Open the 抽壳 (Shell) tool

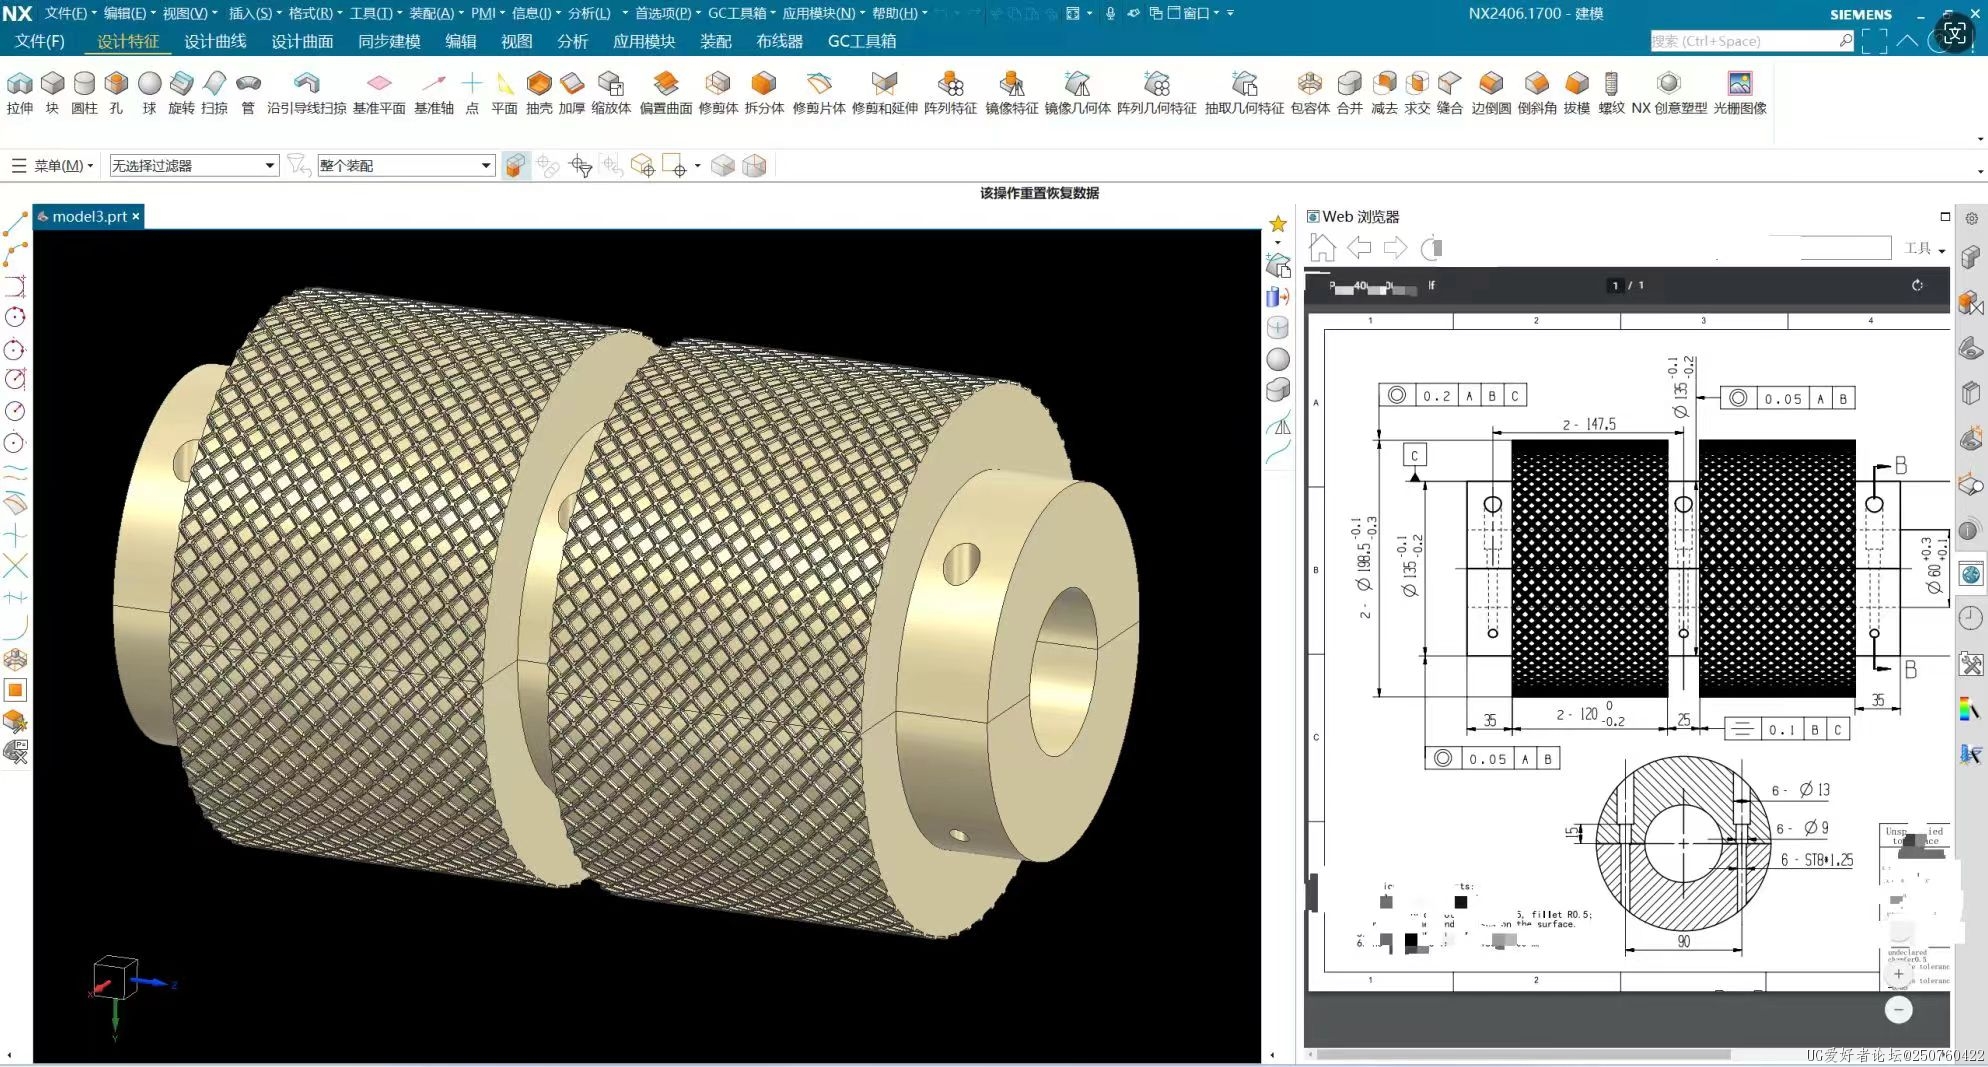(x=539, y=92)
